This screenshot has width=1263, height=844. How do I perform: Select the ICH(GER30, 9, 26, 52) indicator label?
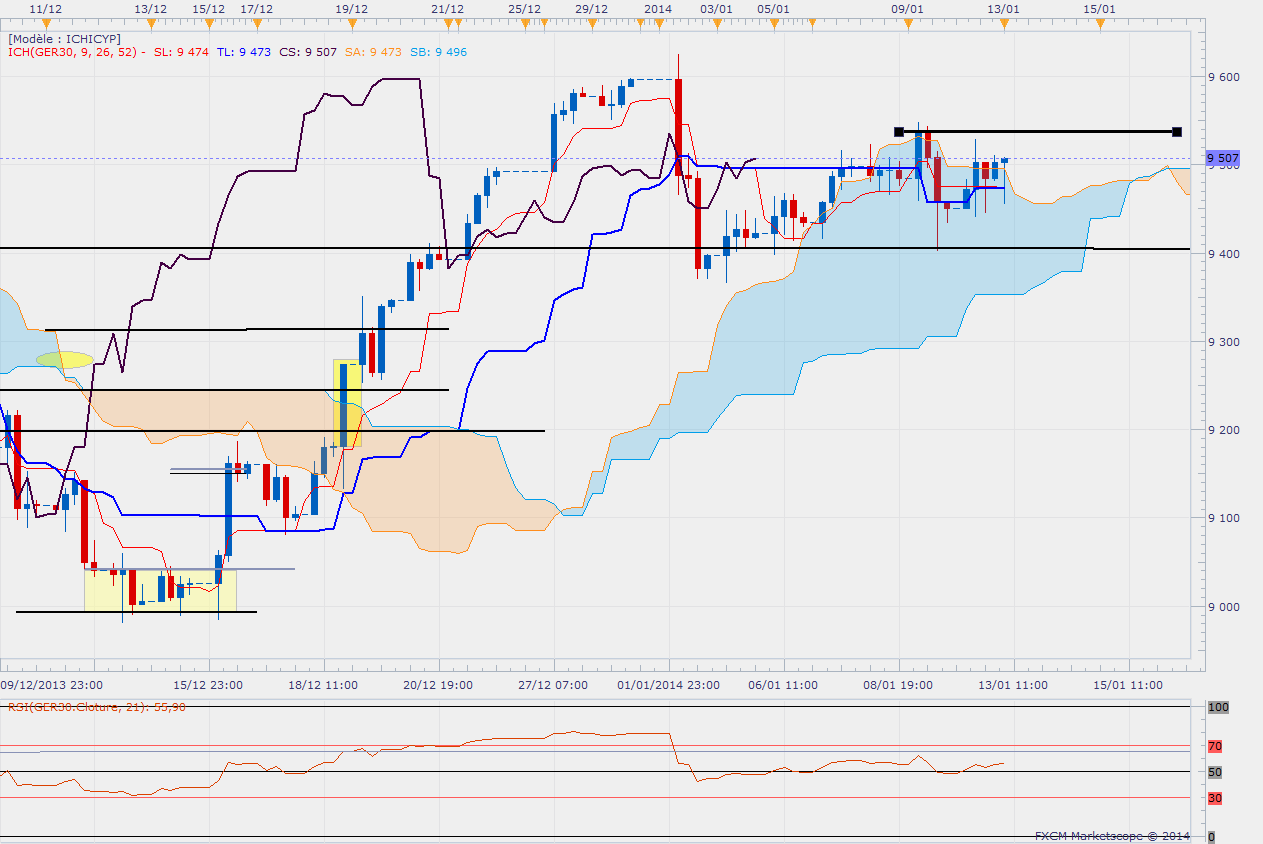tap(74, 52)
